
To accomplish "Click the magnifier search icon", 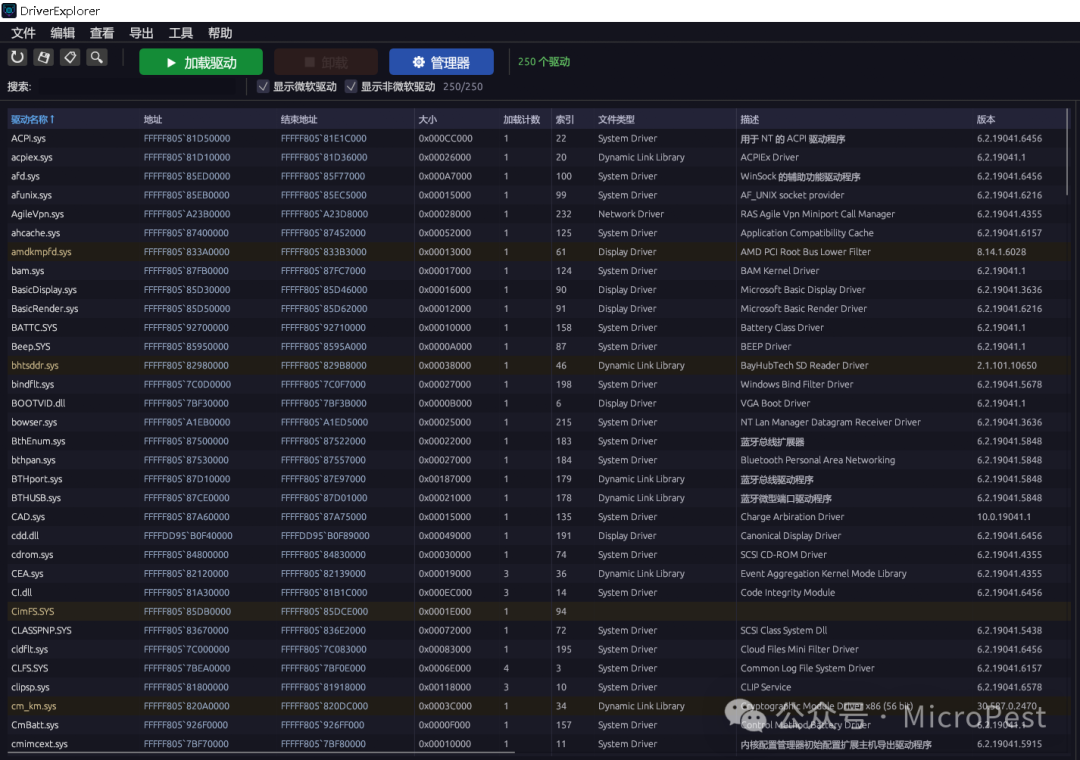I will click(x=96, y=58).
